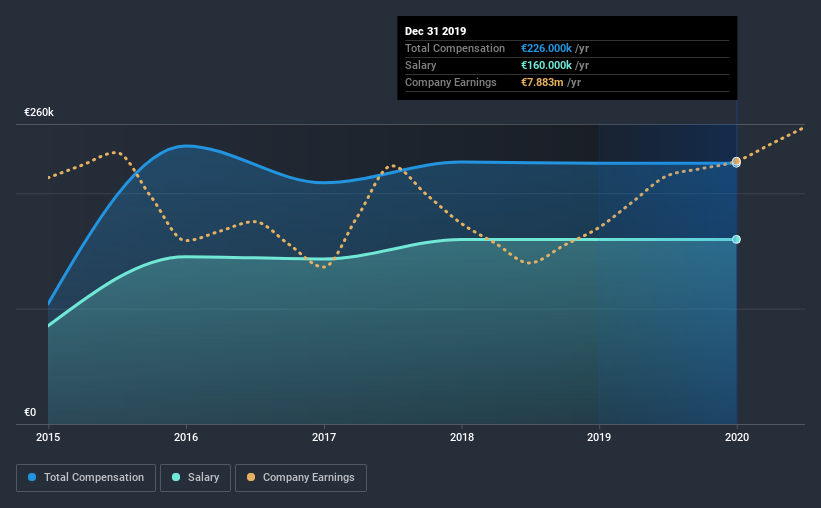Screen dimensions: 821x508
Task: Click the €160.000k salary value
Action: coord(546,65)
